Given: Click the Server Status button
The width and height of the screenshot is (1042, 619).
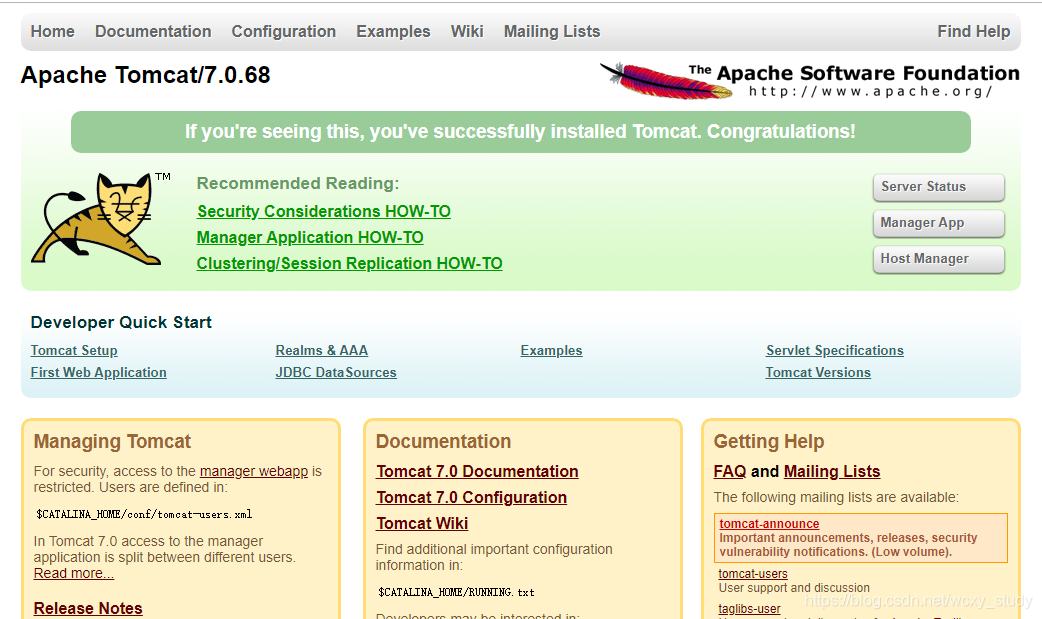Looking at the screenshot, I should click(x=938, y=187).
